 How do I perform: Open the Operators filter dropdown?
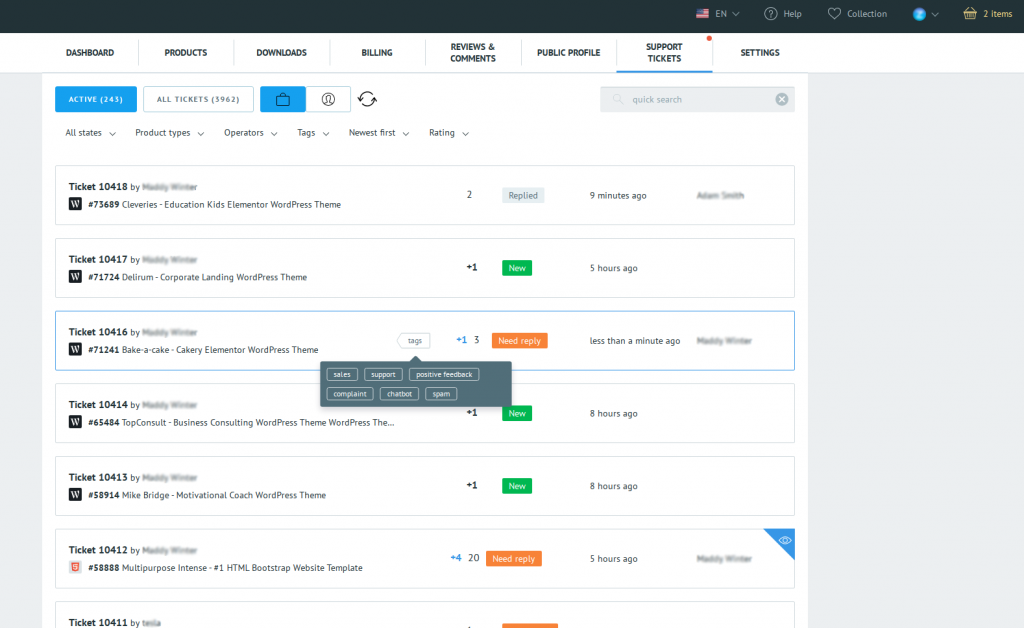[x=250, y=133]
